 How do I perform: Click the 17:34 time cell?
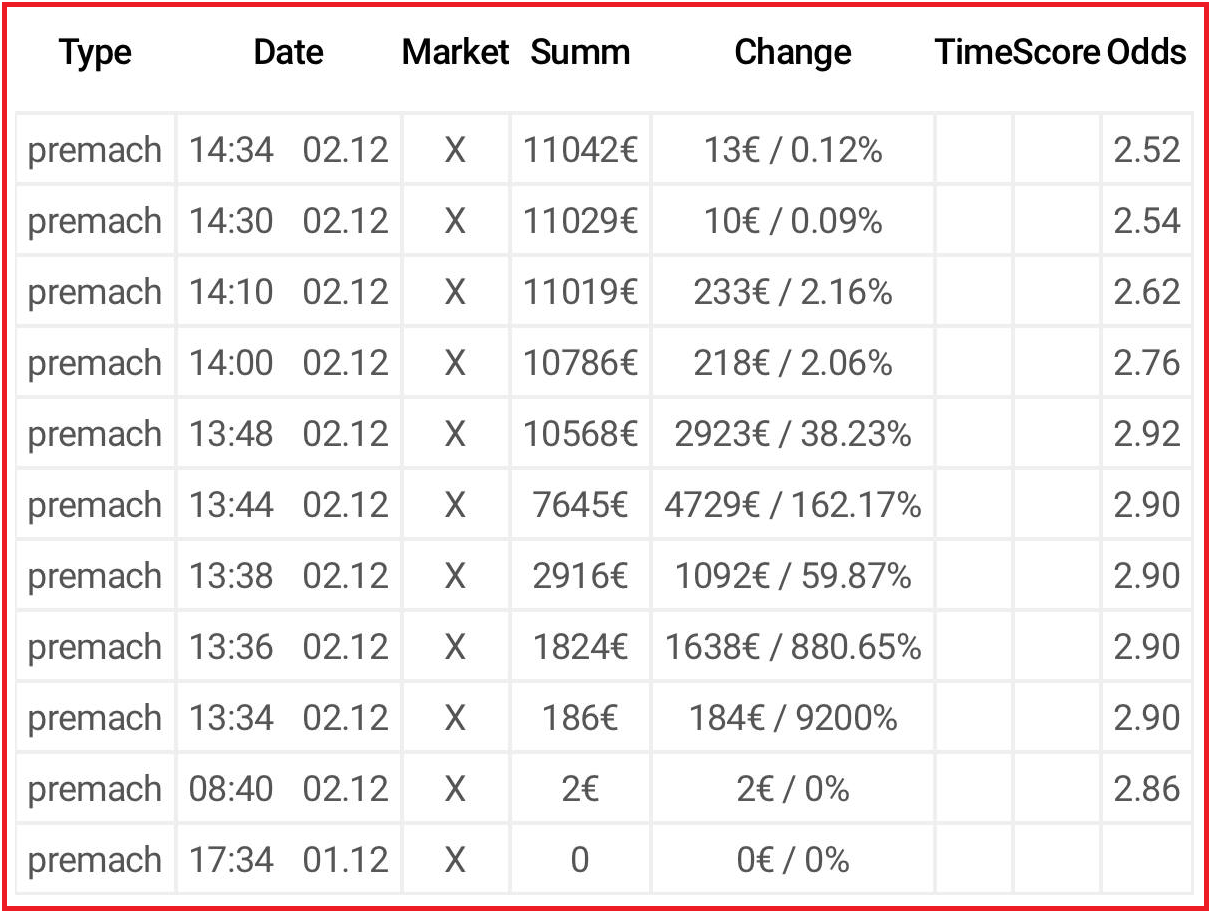click(x=231, y=860)
